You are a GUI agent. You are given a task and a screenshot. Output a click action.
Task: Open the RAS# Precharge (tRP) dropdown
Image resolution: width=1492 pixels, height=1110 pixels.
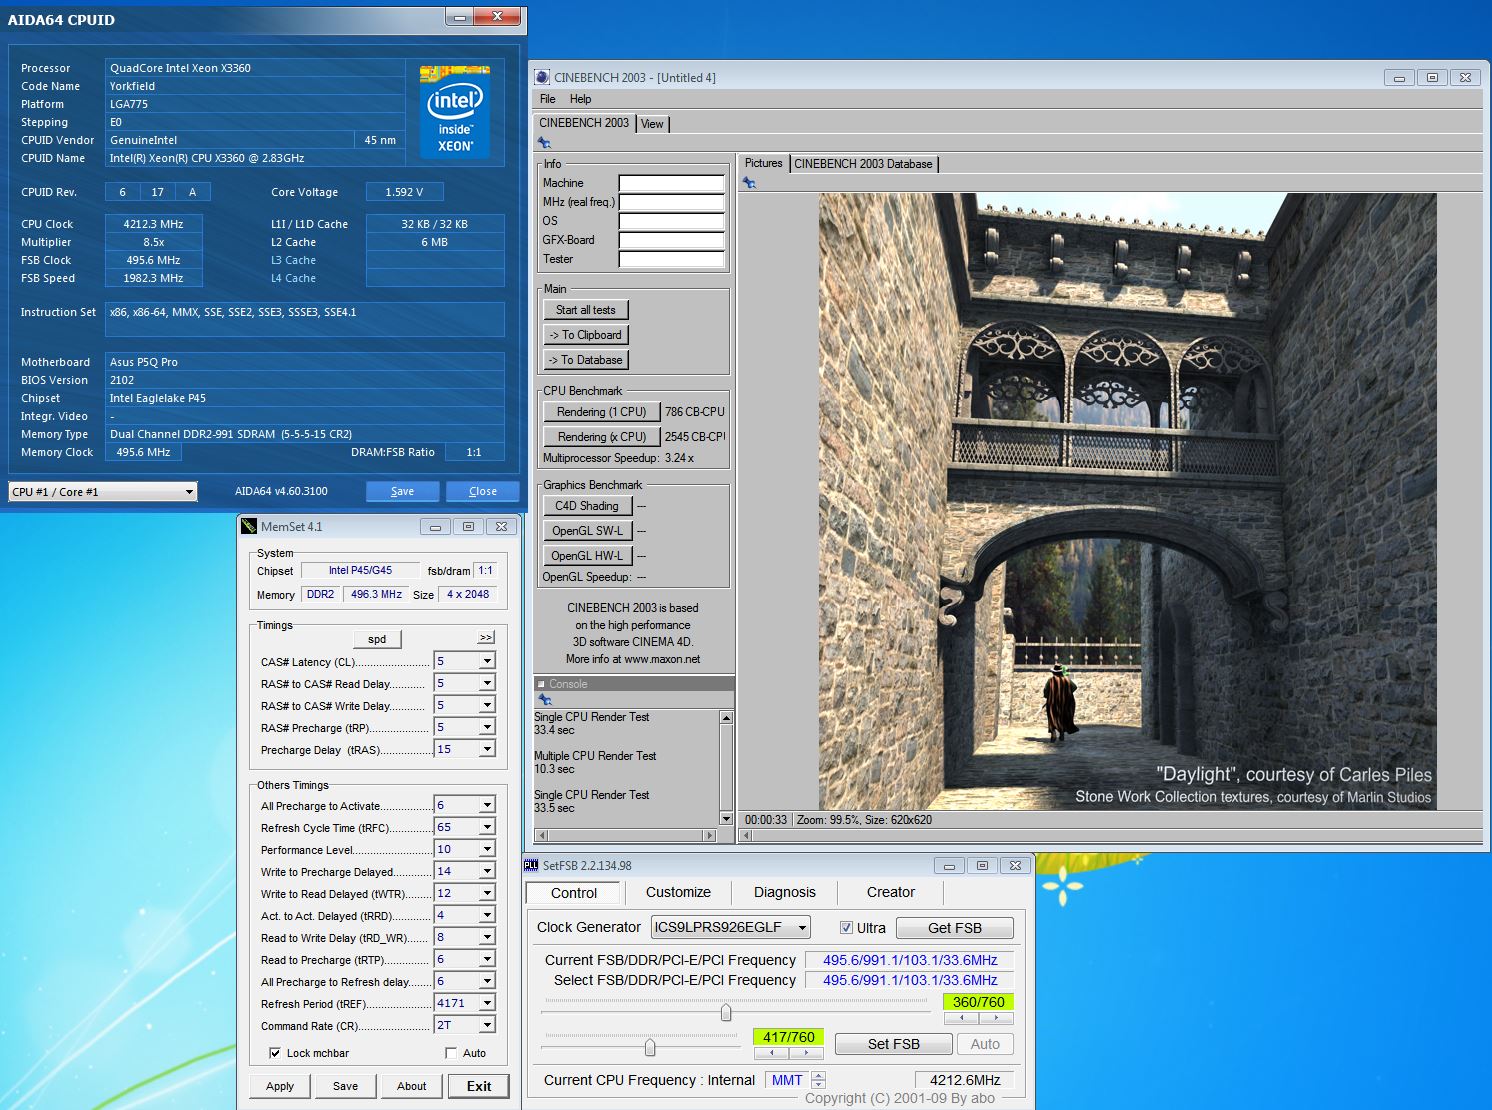[487, 727]
